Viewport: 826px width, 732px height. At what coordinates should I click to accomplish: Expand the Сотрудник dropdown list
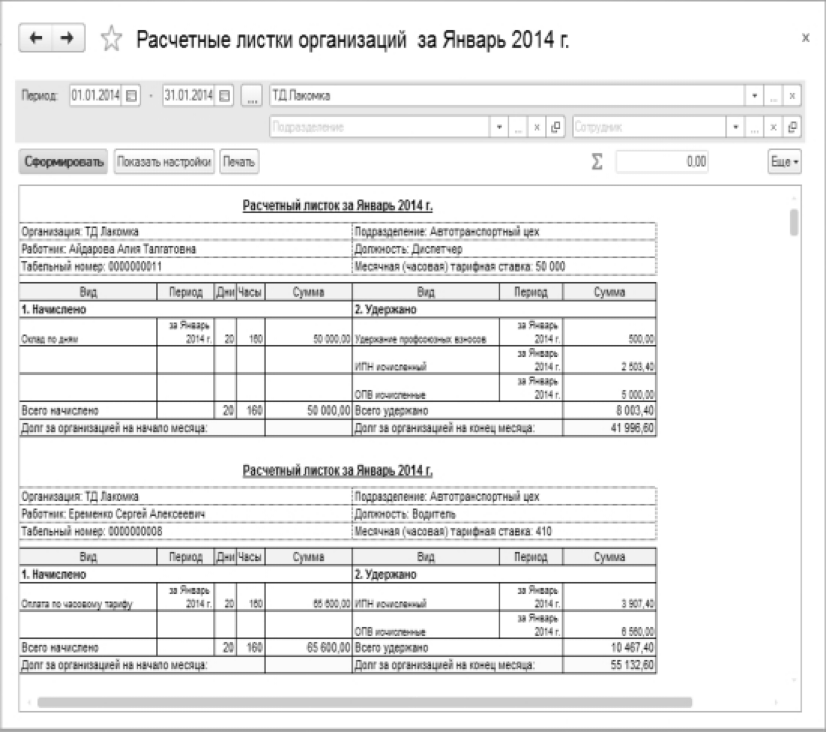click(735, 127)
